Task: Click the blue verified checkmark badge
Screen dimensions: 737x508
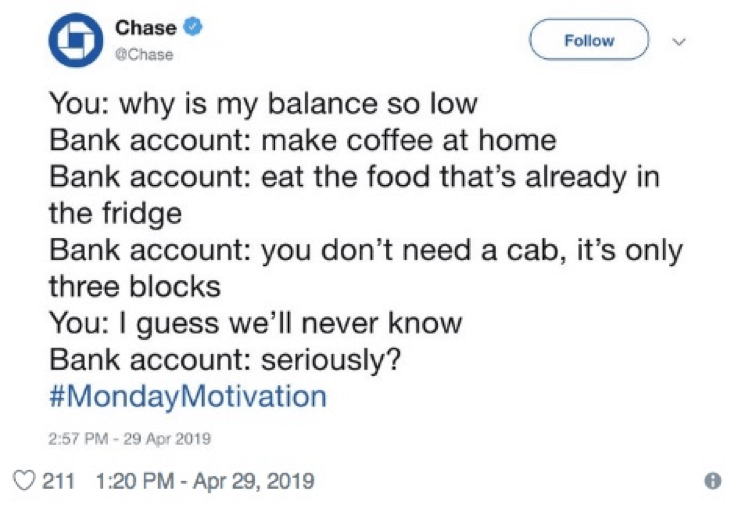Action: tap(193, 26)
